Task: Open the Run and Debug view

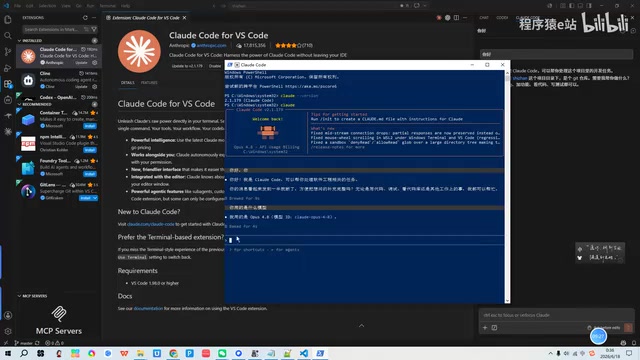Action: coord(8,68)
